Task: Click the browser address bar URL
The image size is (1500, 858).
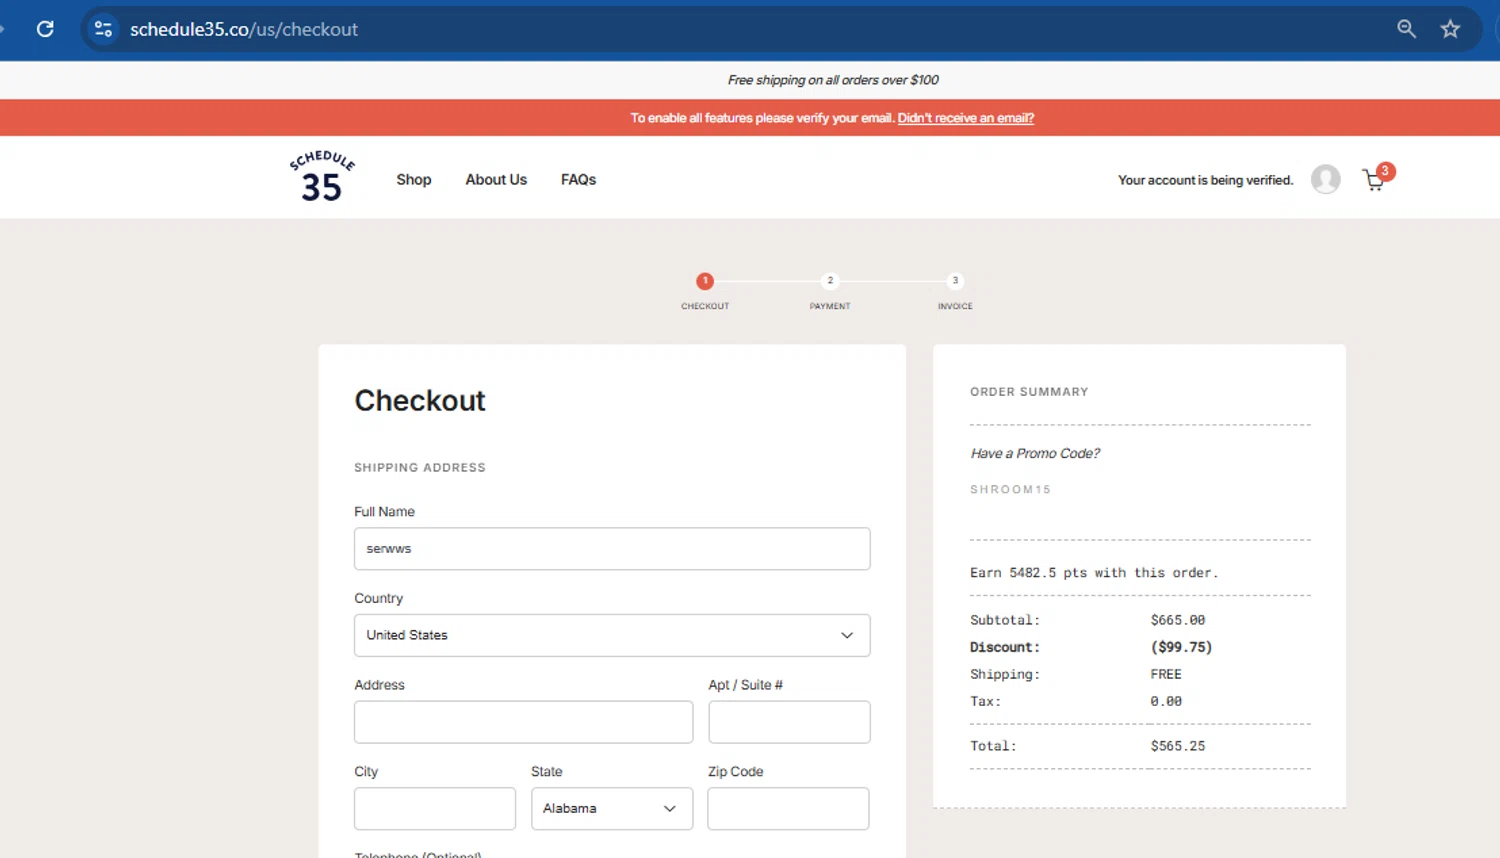Action: 244,29
